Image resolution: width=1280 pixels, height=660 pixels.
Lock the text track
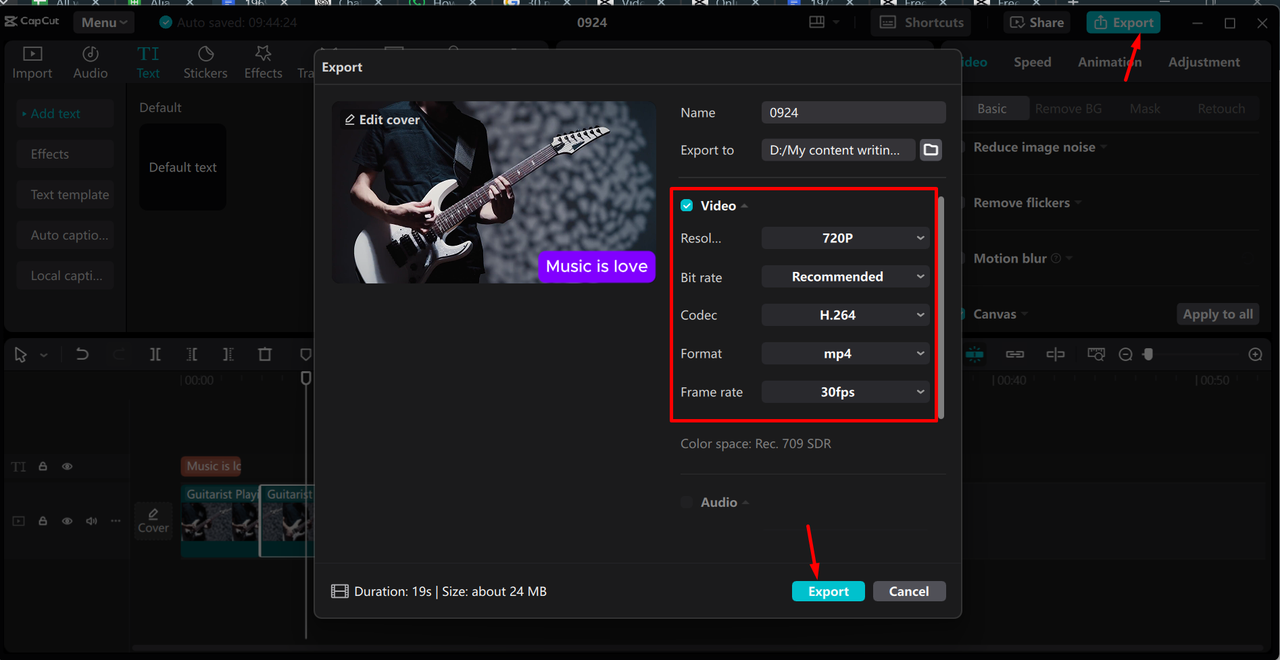pyautogui.click(x=43, y=466)
